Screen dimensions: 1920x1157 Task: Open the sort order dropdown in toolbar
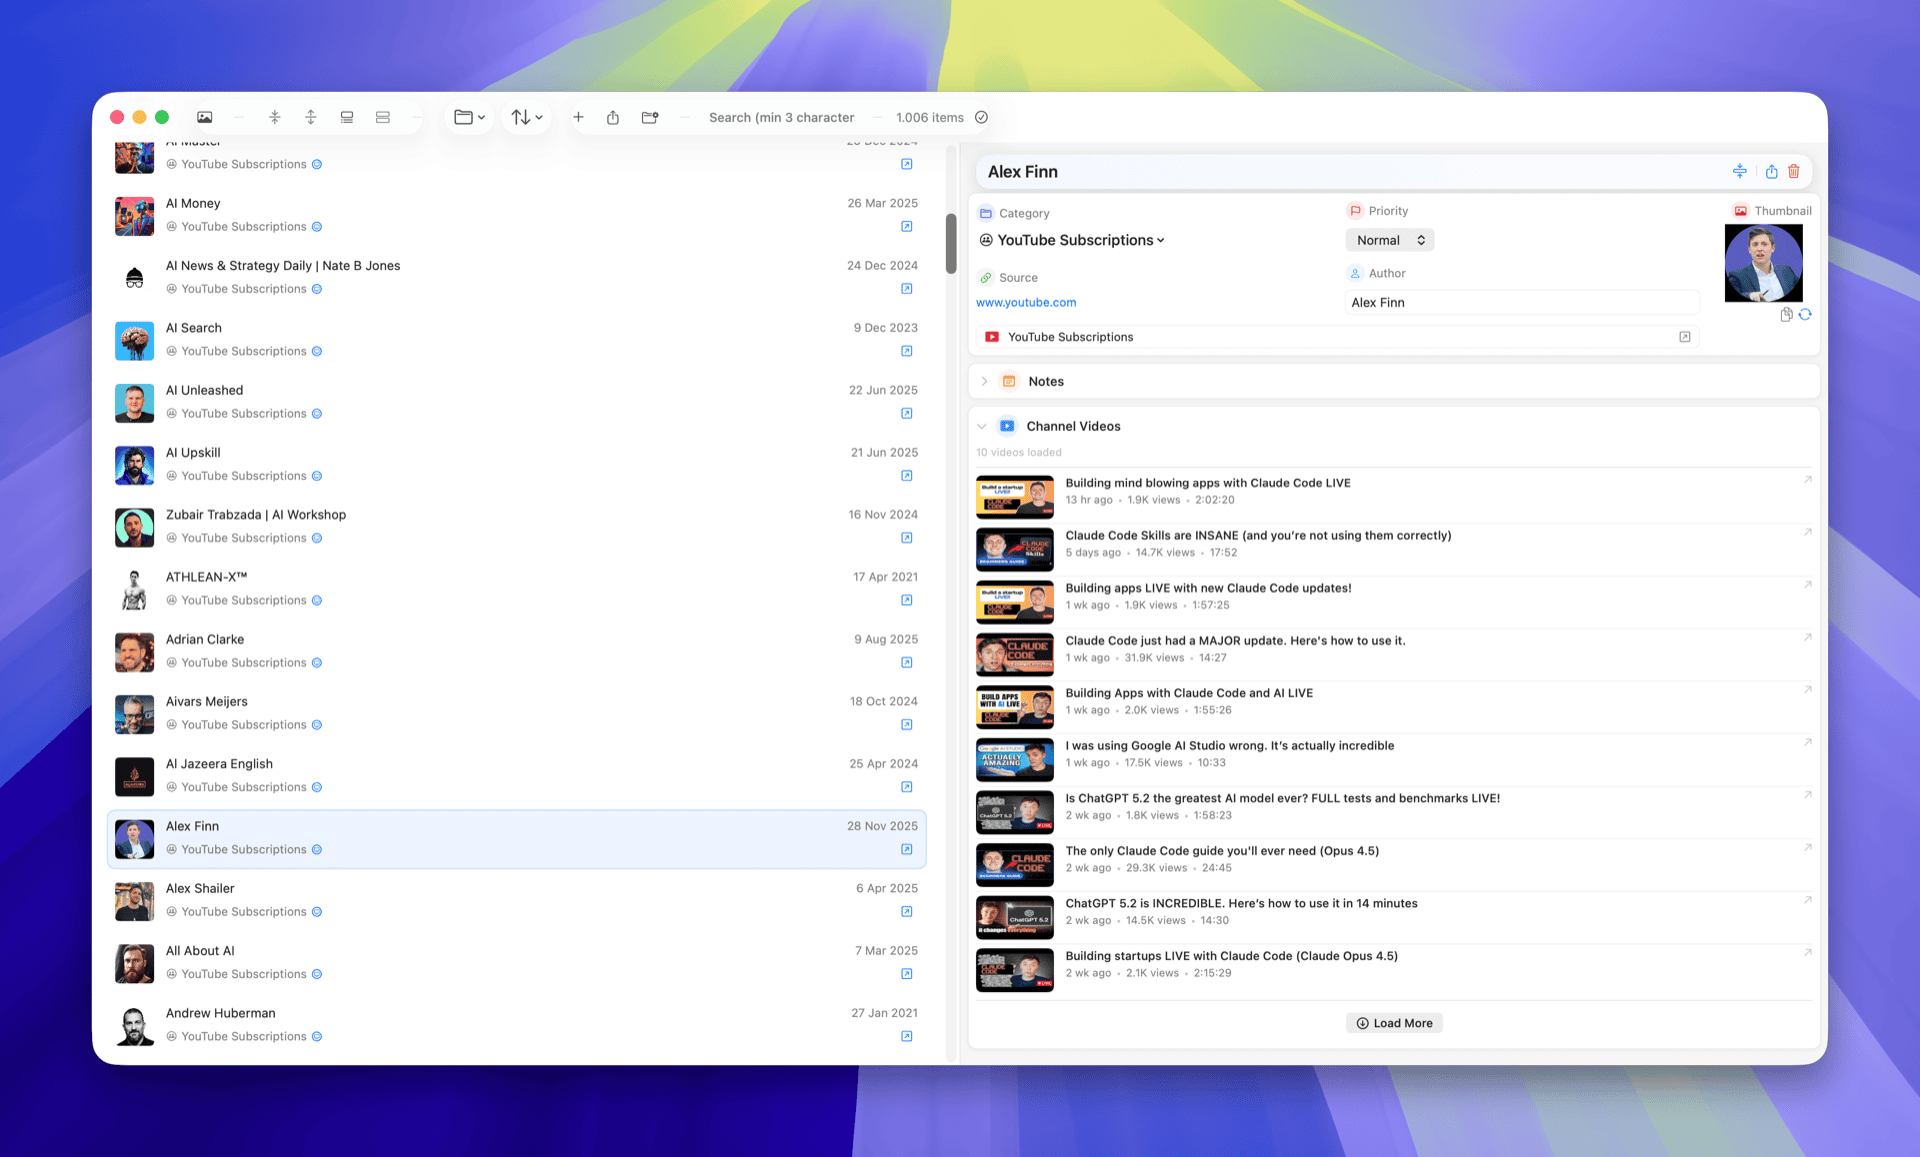527,117
